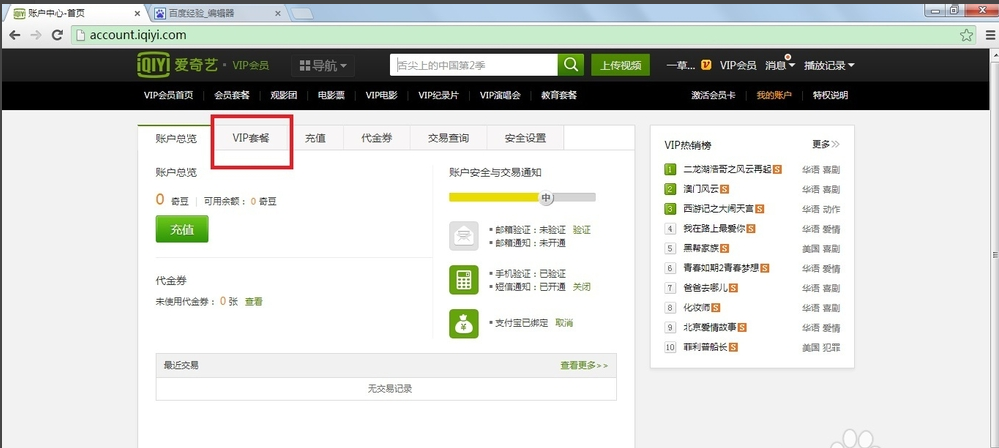Open 电影票 in the nav bar

[331, 96]
